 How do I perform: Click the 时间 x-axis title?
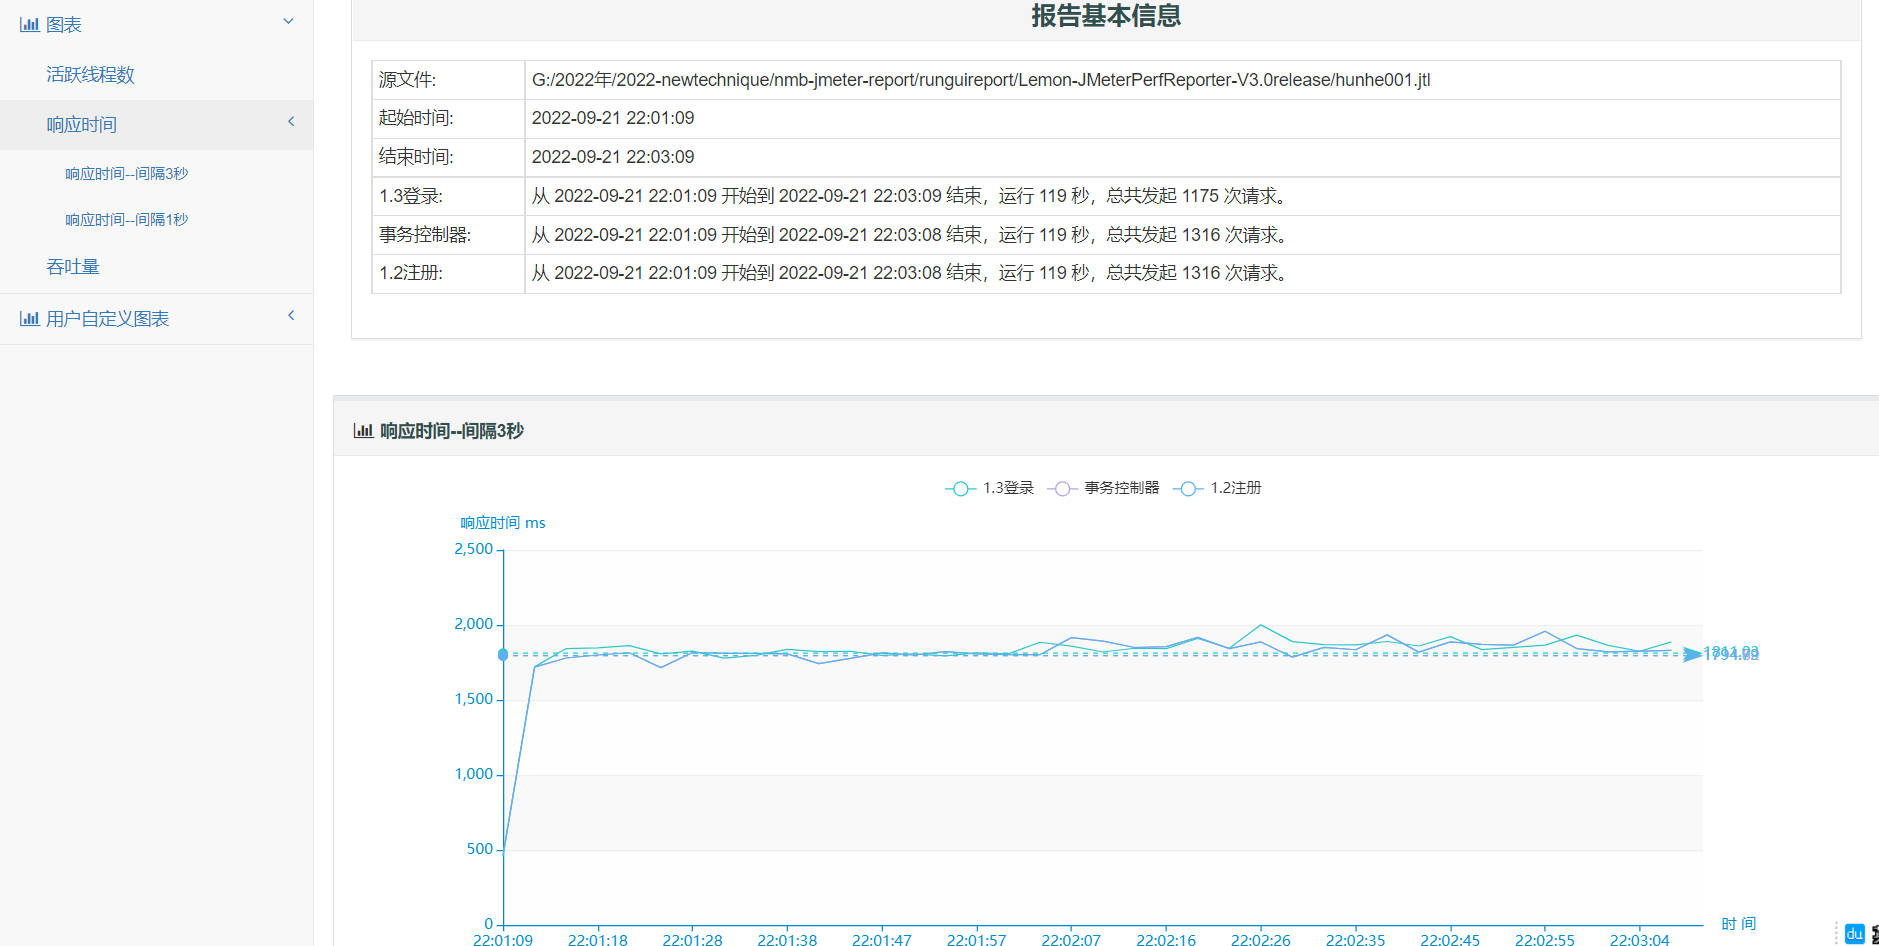1738,924
